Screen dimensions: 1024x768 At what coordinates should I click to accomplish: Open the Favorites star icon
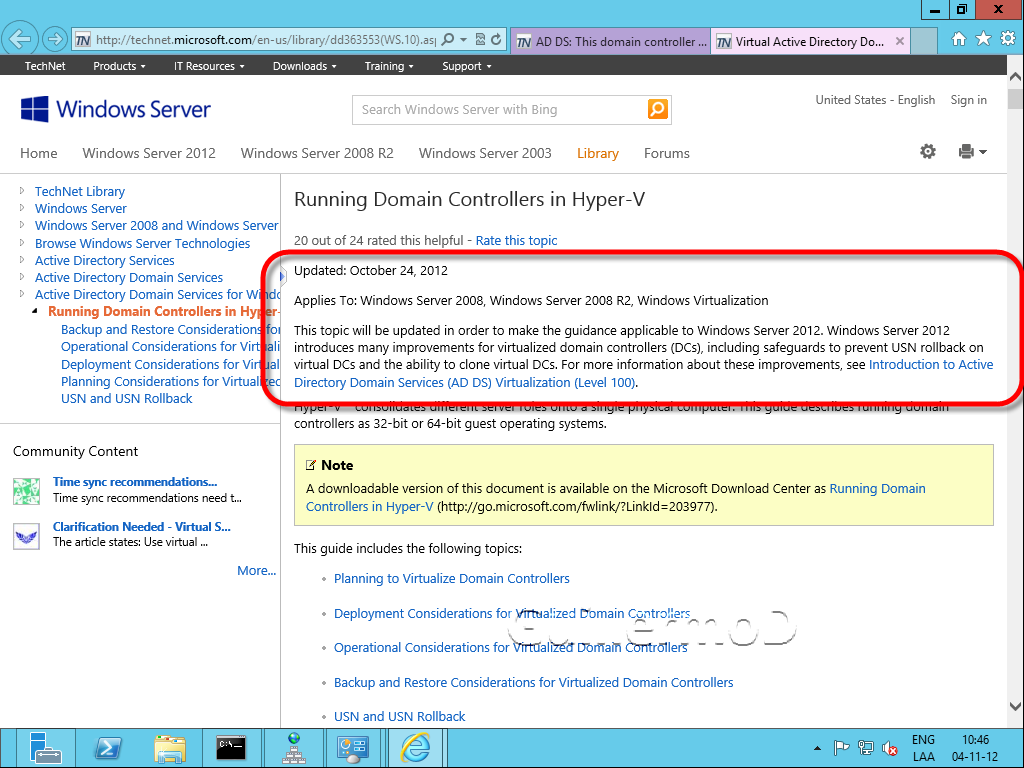(983, 40)
